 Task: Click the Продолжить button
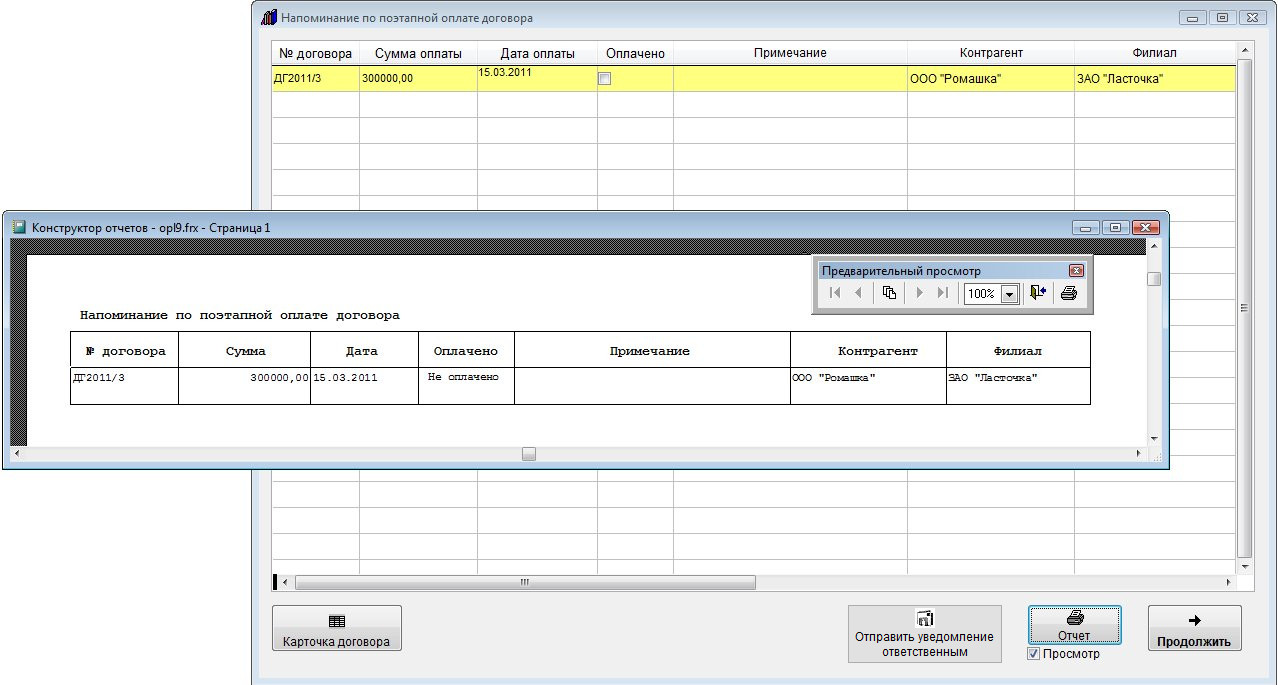(x=1194, y=629)
